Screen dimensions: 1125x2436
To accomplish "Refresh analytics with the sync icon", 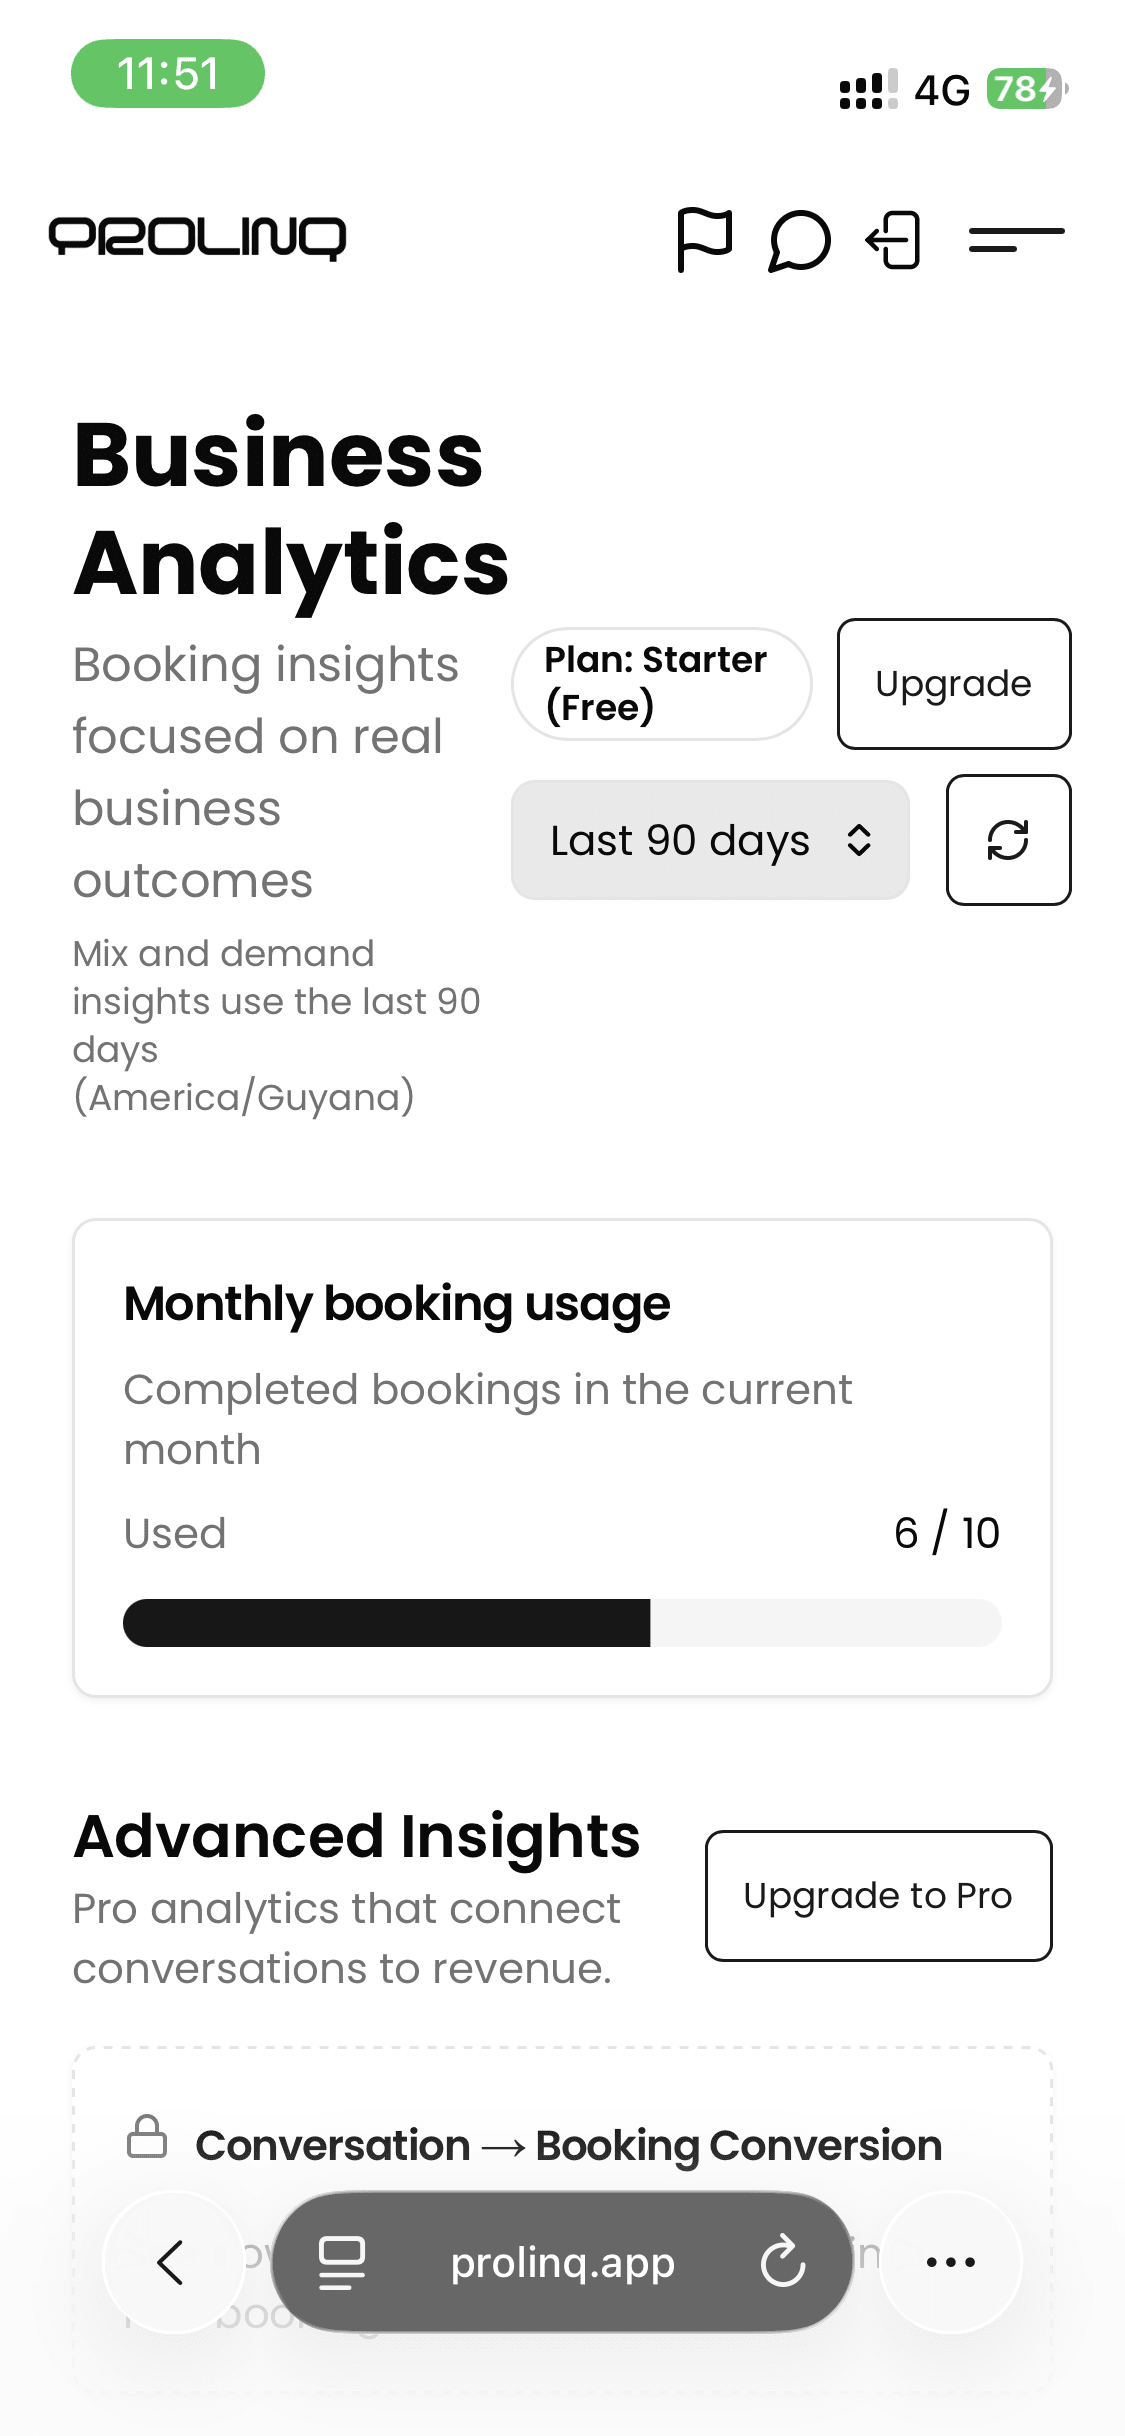I will pos(1008,840).
